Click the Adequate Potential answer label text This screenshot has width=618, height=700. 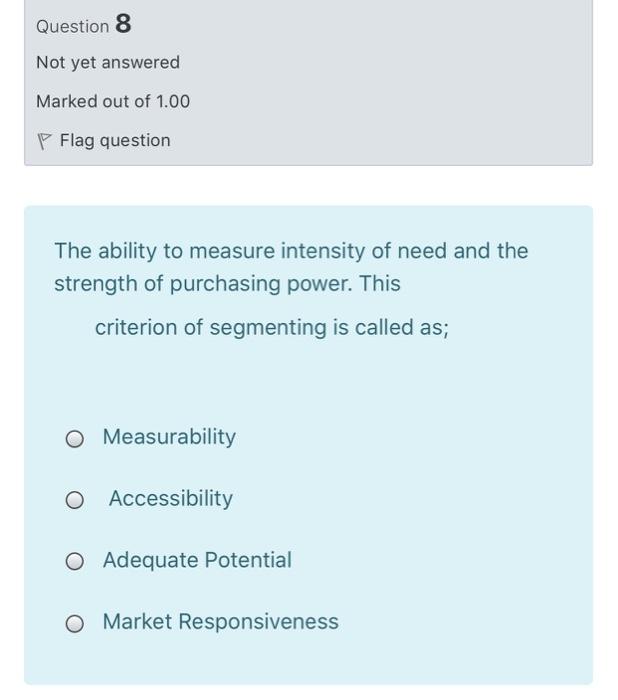(197, 560)
